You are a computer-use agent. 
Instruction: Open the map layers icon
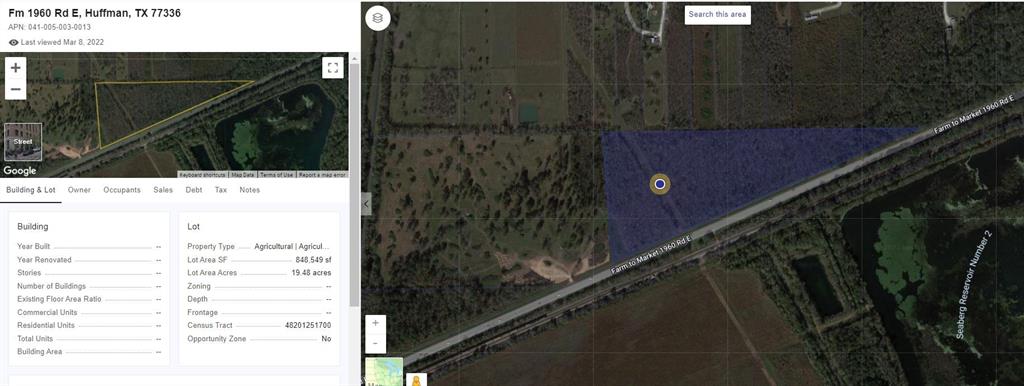377,18
